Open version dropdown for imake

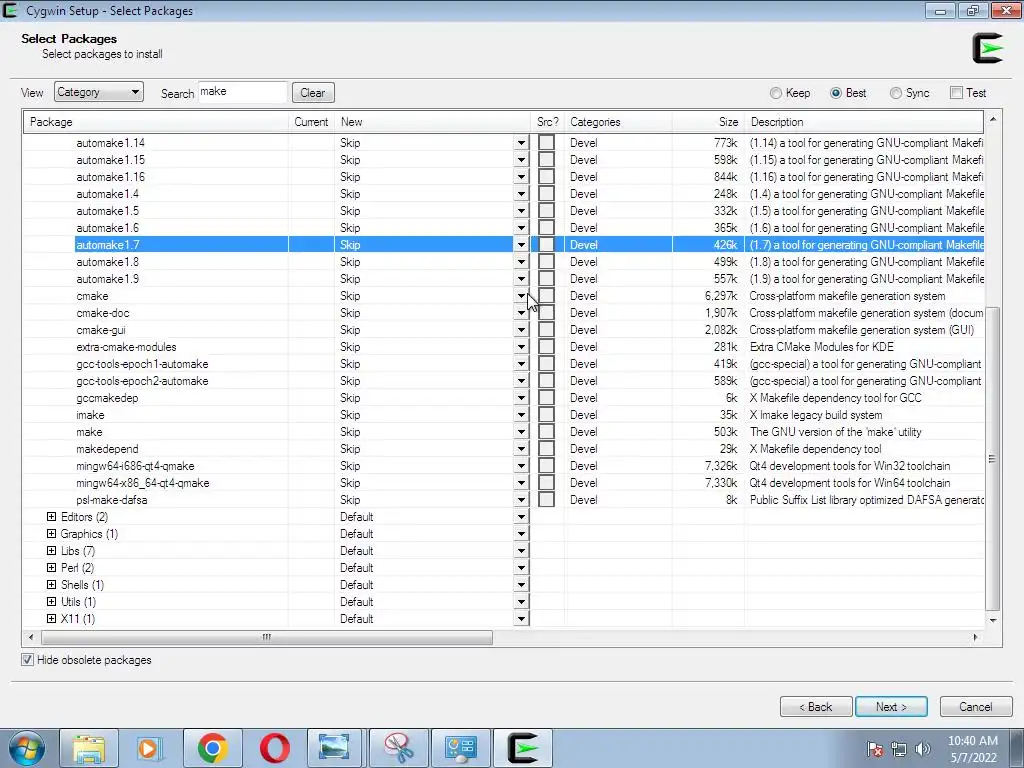pyautogui.click(x=521, y=415)
